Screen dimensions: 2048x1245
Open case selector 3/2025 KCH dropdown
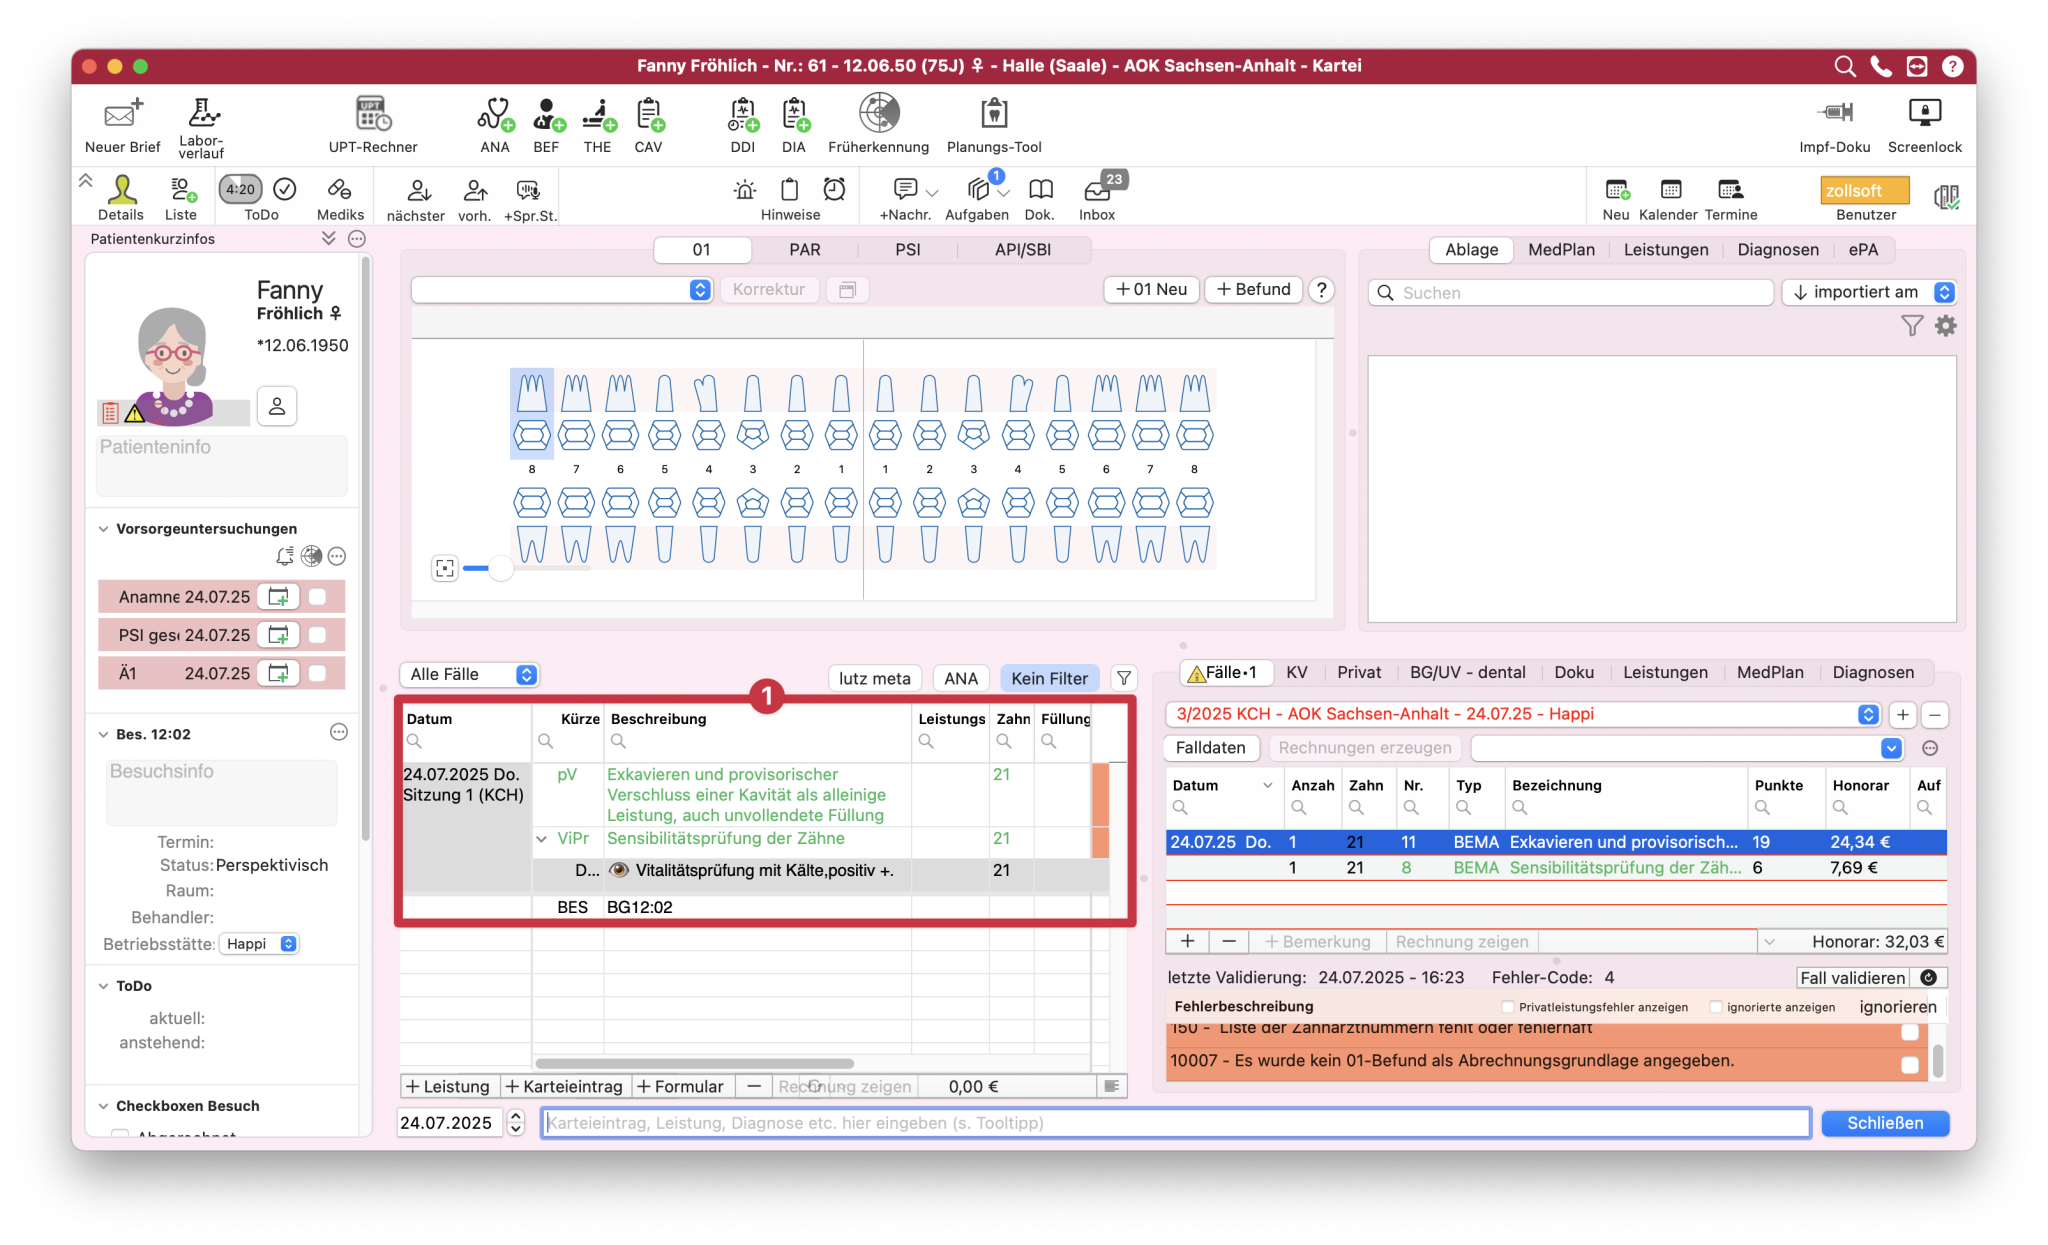coord(1523,714)
